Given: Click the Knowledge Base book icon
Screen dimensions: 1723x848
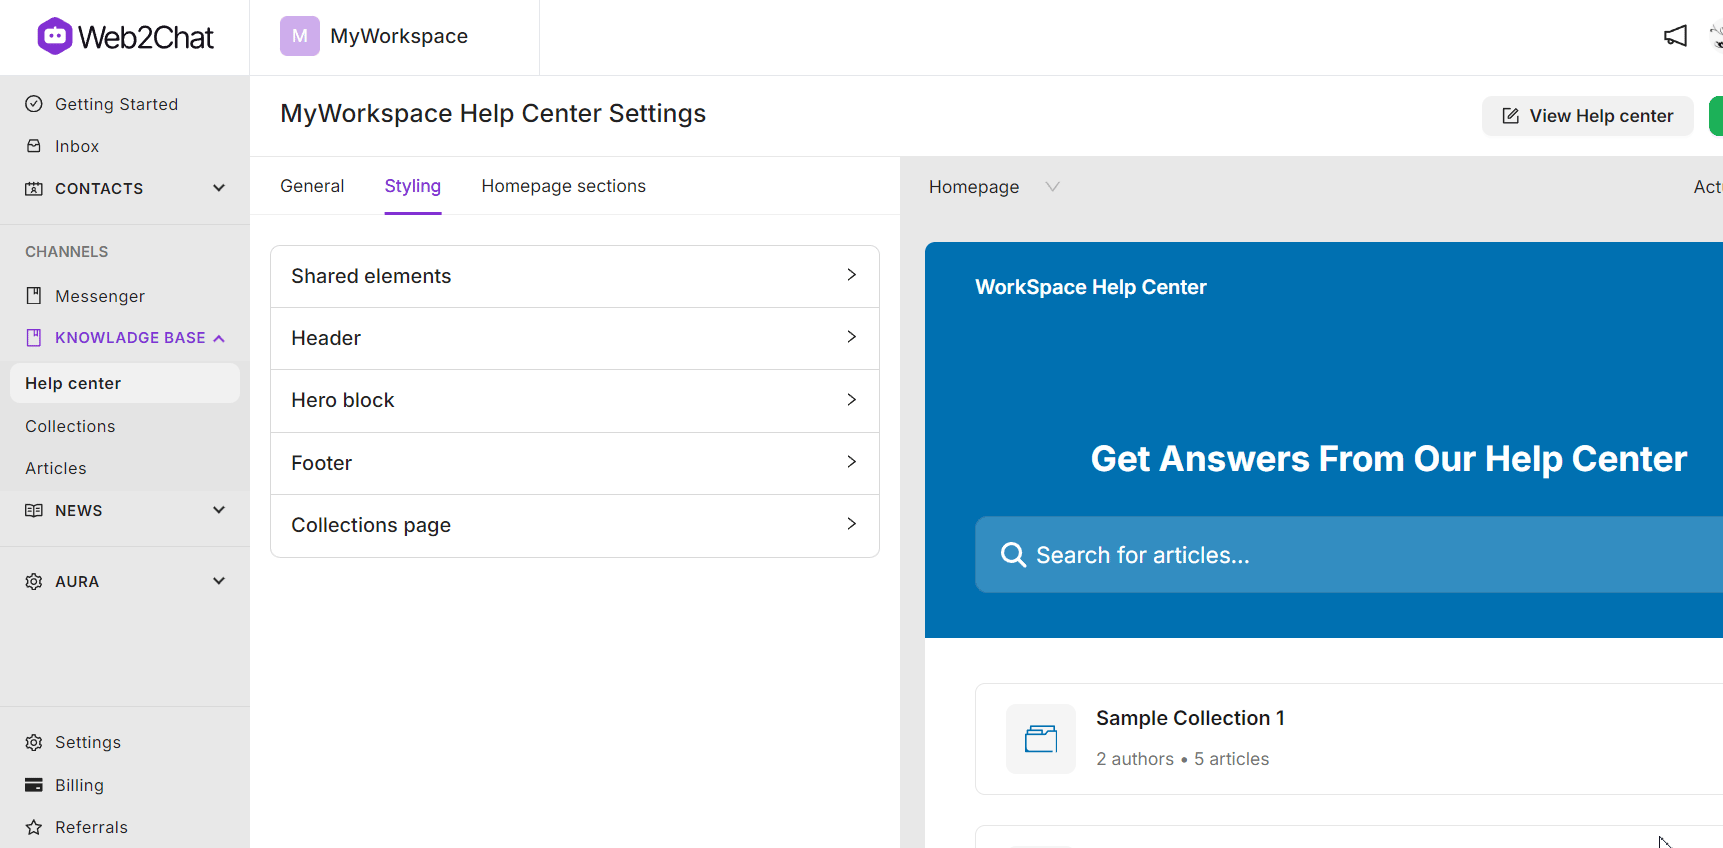Looking at the screenshot, I should (x=34, y=338).
